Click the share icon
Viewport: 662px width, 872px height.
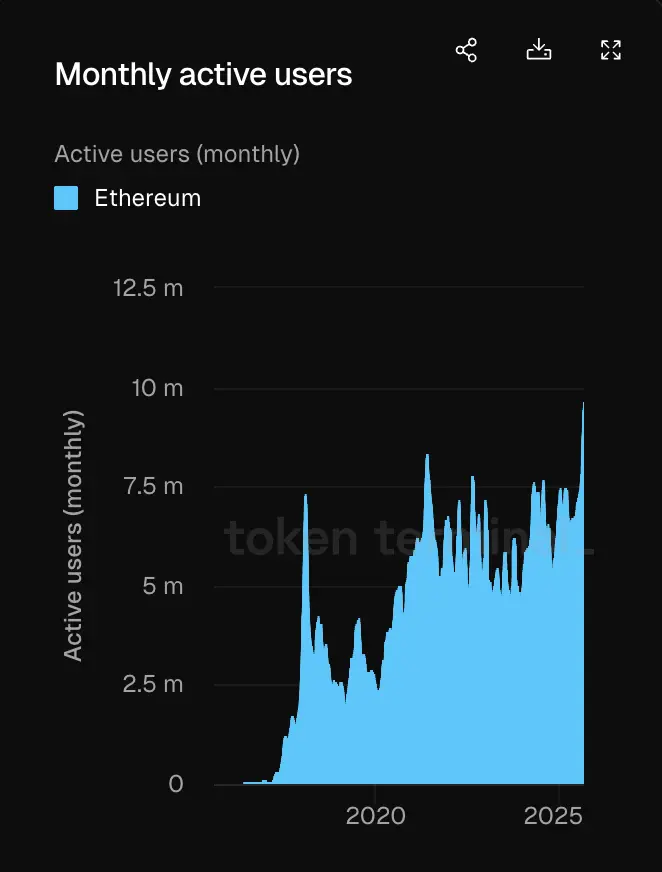click(466, 50)
